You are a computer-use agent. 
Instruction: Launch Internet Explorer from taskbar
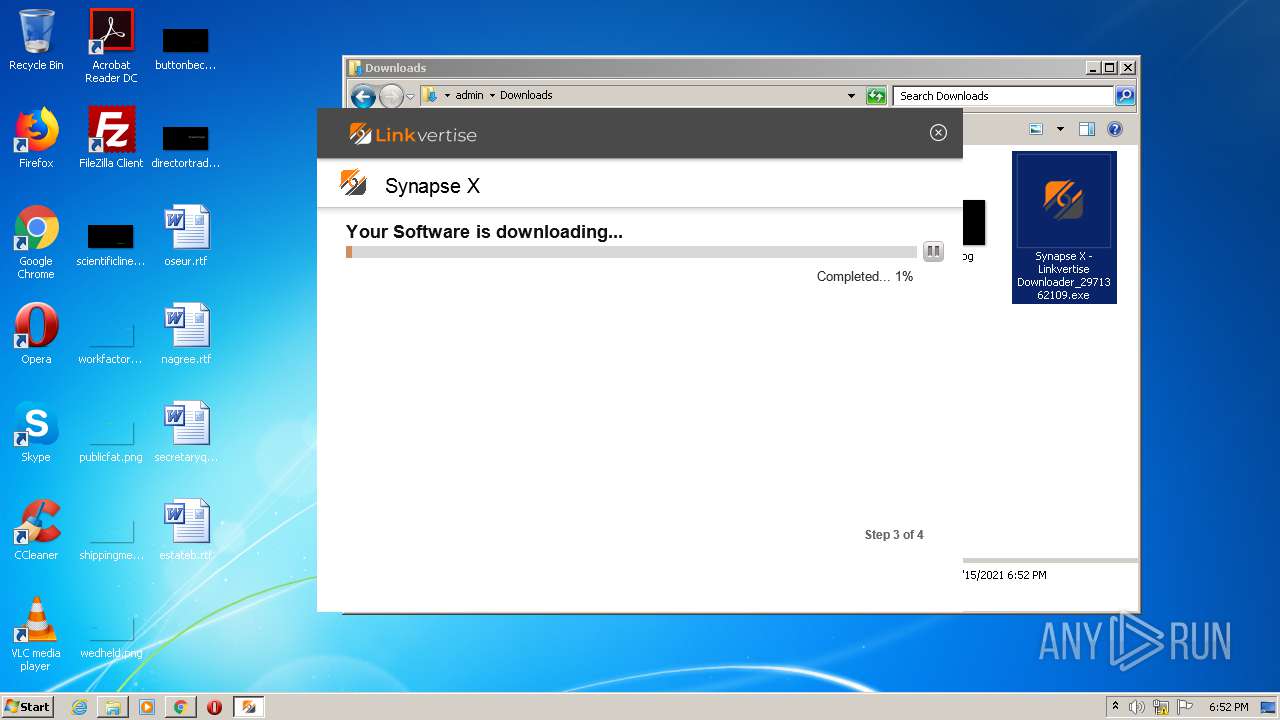(x=79, y=707)
